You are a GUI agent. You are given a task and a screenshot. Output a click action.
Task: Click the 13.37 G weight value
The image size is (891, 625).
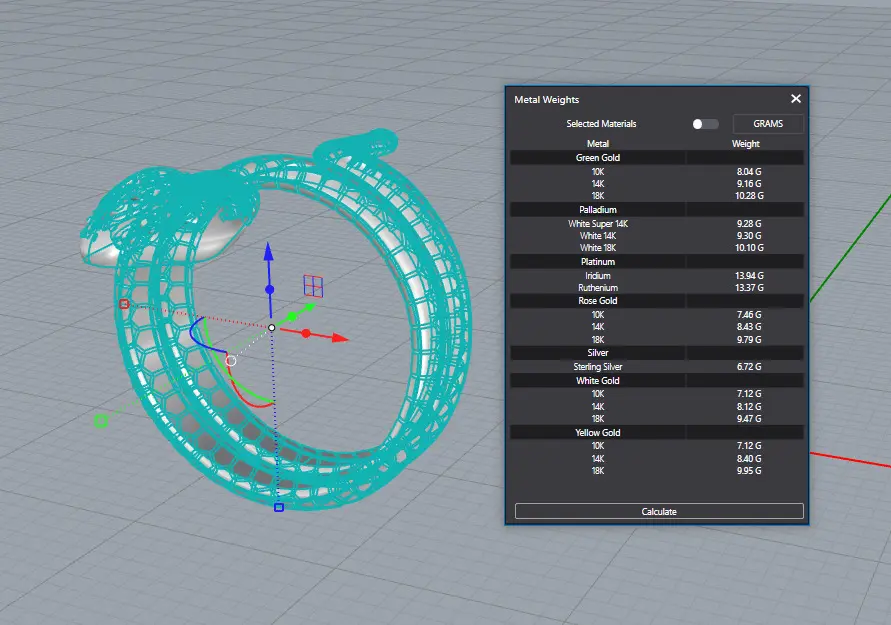749,288
